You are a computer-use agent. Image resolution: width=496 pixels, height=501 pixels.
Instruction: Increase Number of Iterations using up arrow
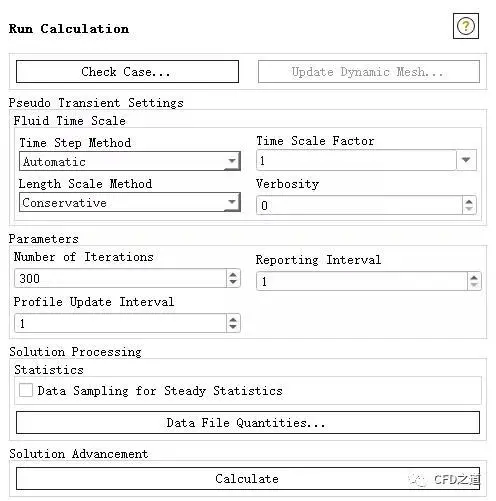click(x=233, y=274)
